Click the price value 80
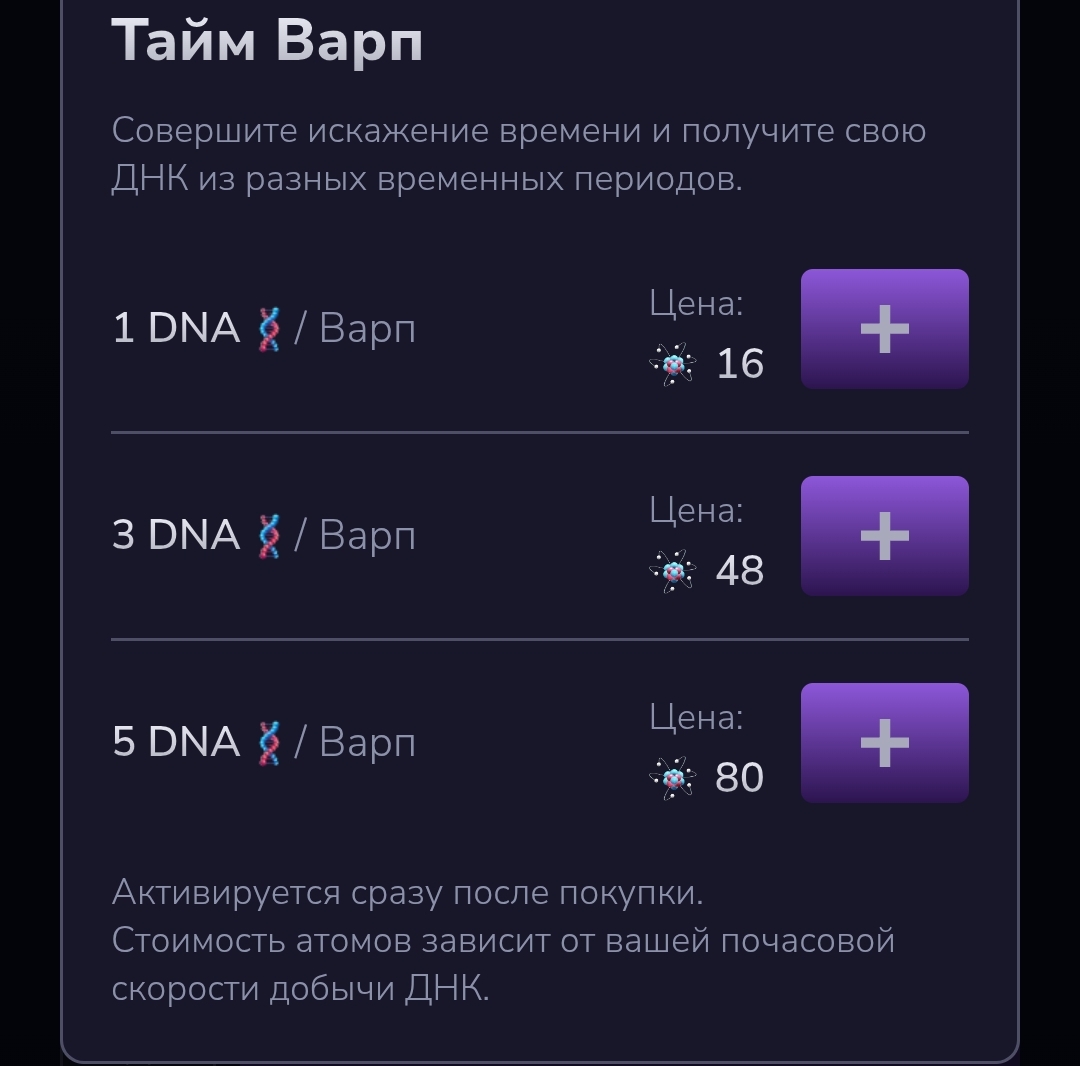 [740, 778]
